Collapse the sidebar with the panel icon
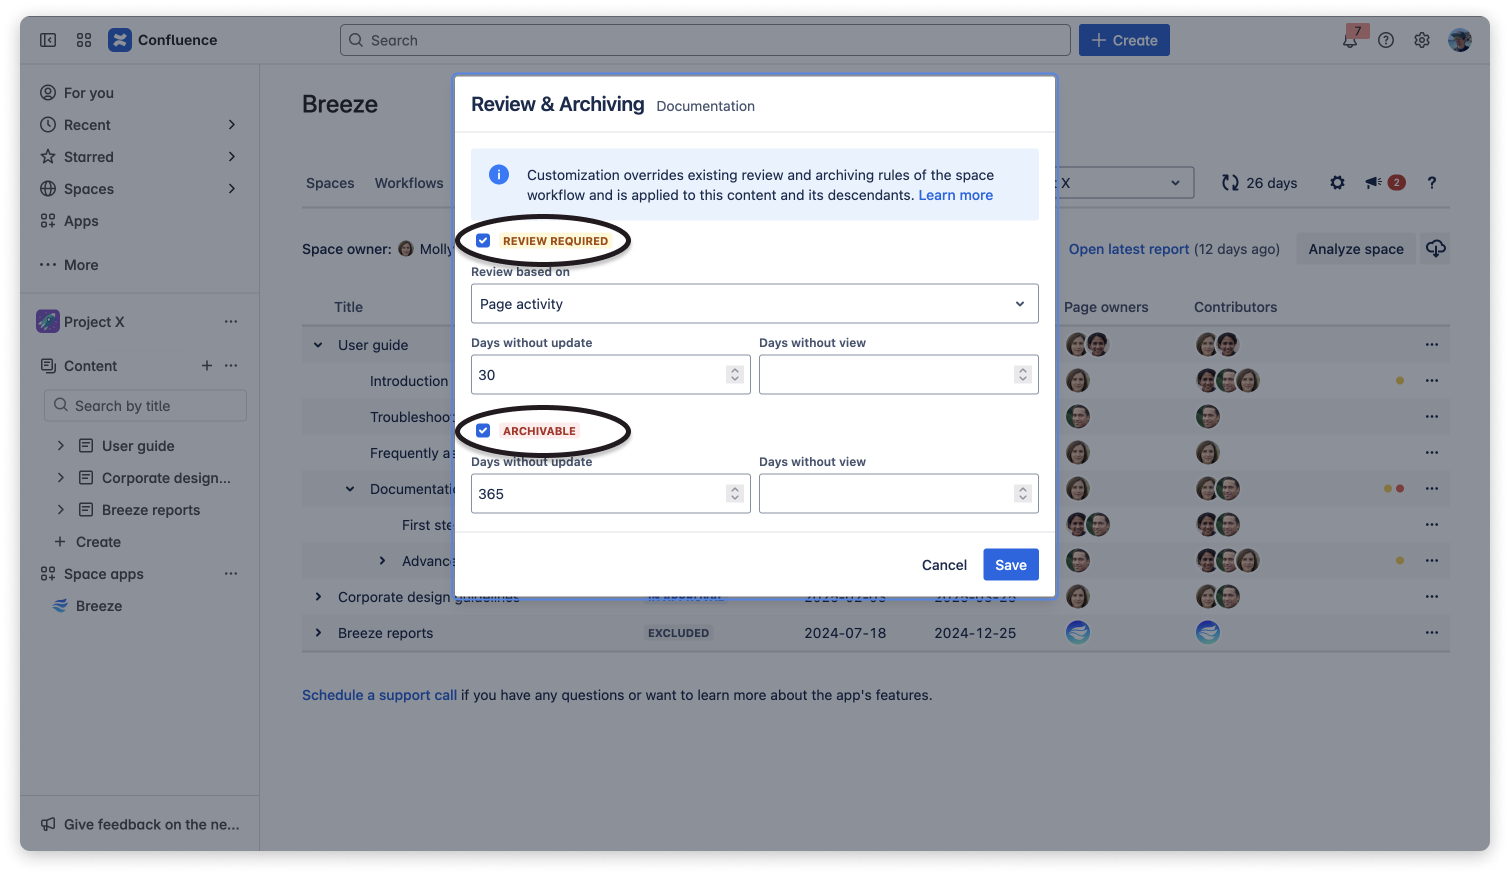 [x=48, y=40]
